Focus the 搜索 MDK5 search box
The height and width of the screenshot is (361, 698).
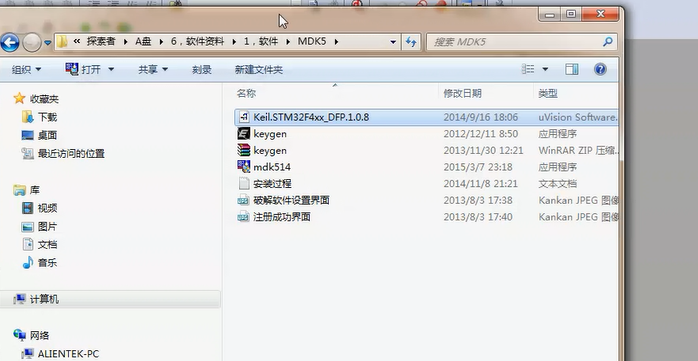coord(514,42)
